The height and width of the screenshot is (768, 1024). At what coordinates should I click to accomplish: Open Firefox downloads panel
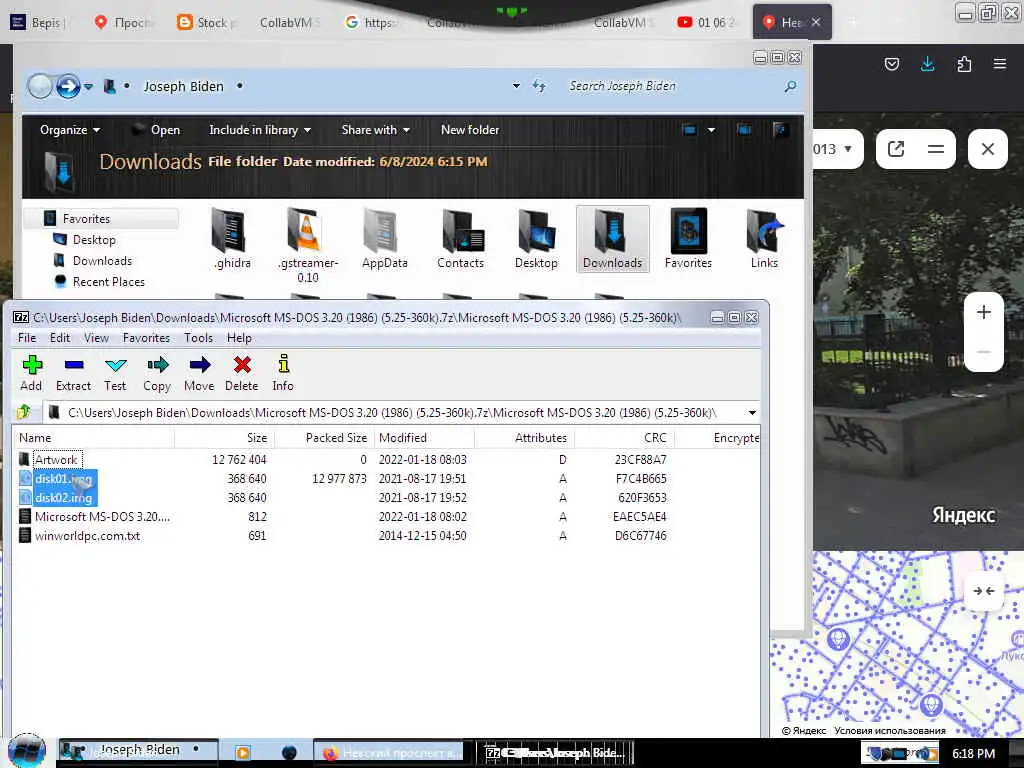click(927, 64)
